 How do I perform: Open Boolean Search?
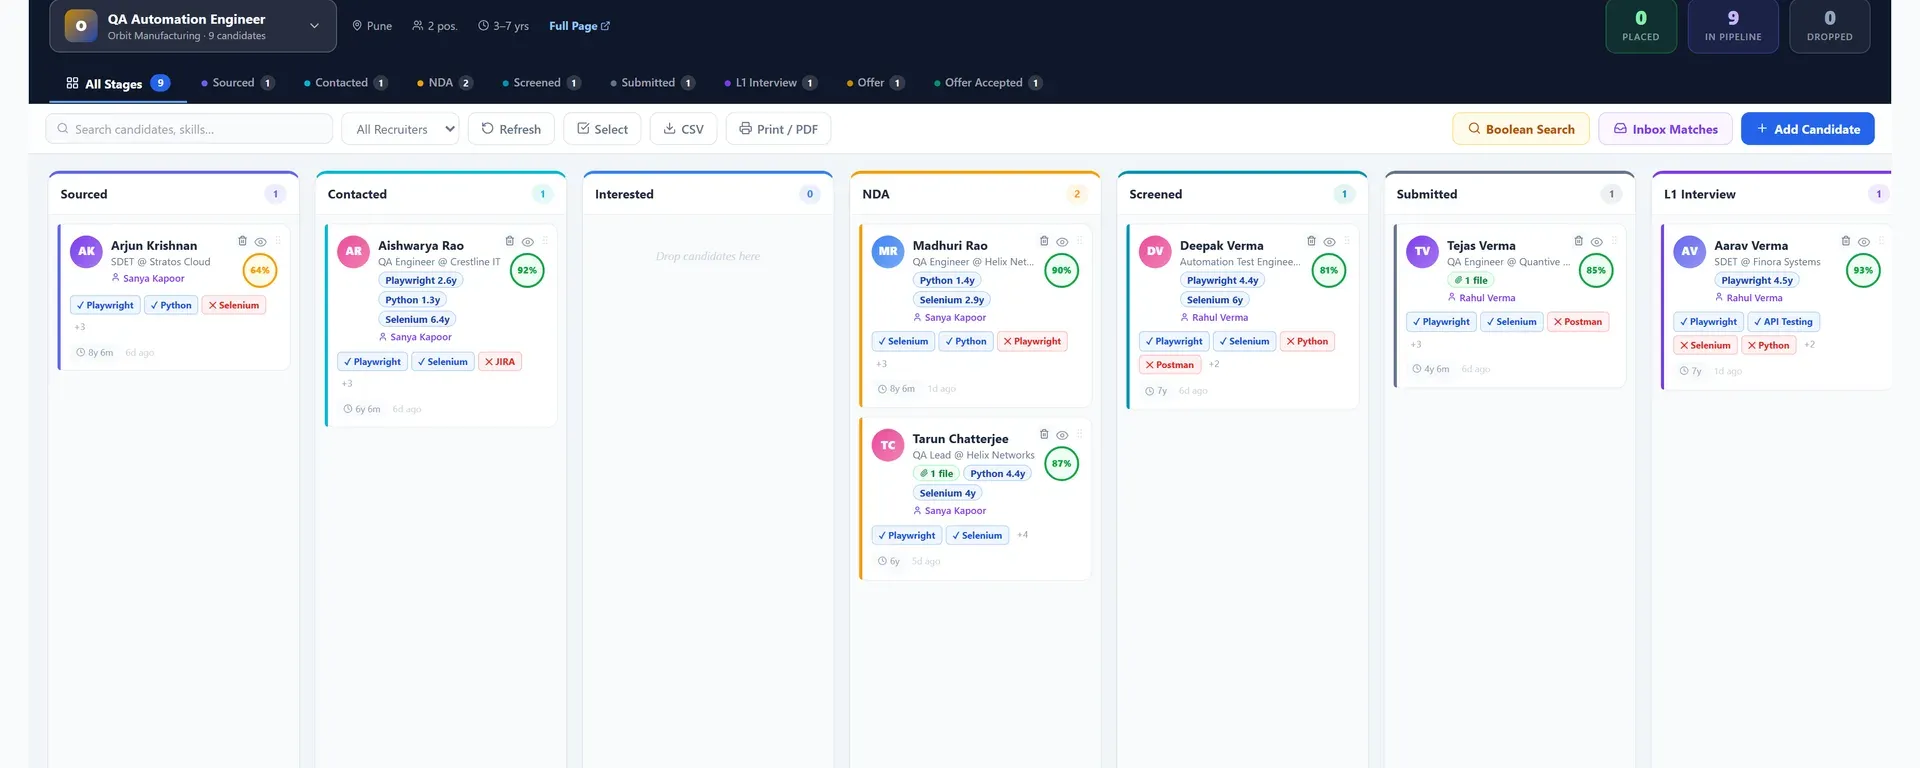[x=1520, y=129]
